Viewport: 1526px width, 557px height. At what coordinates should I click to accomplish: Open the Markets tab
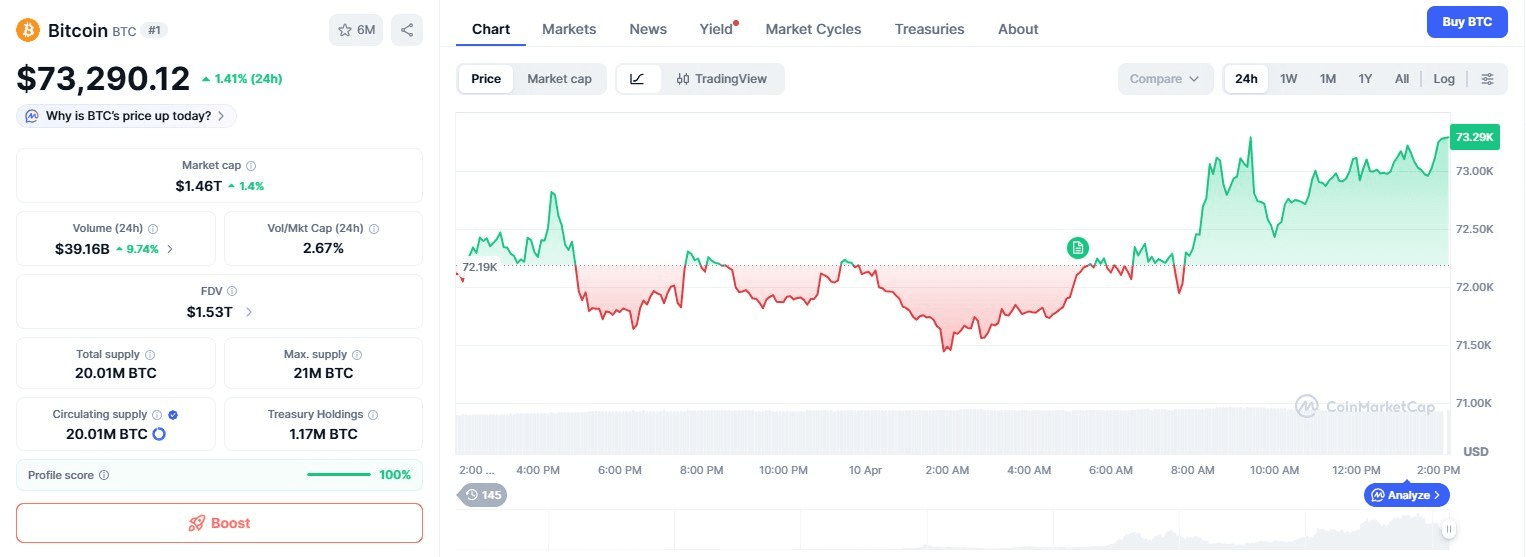(x=569, y=29)
